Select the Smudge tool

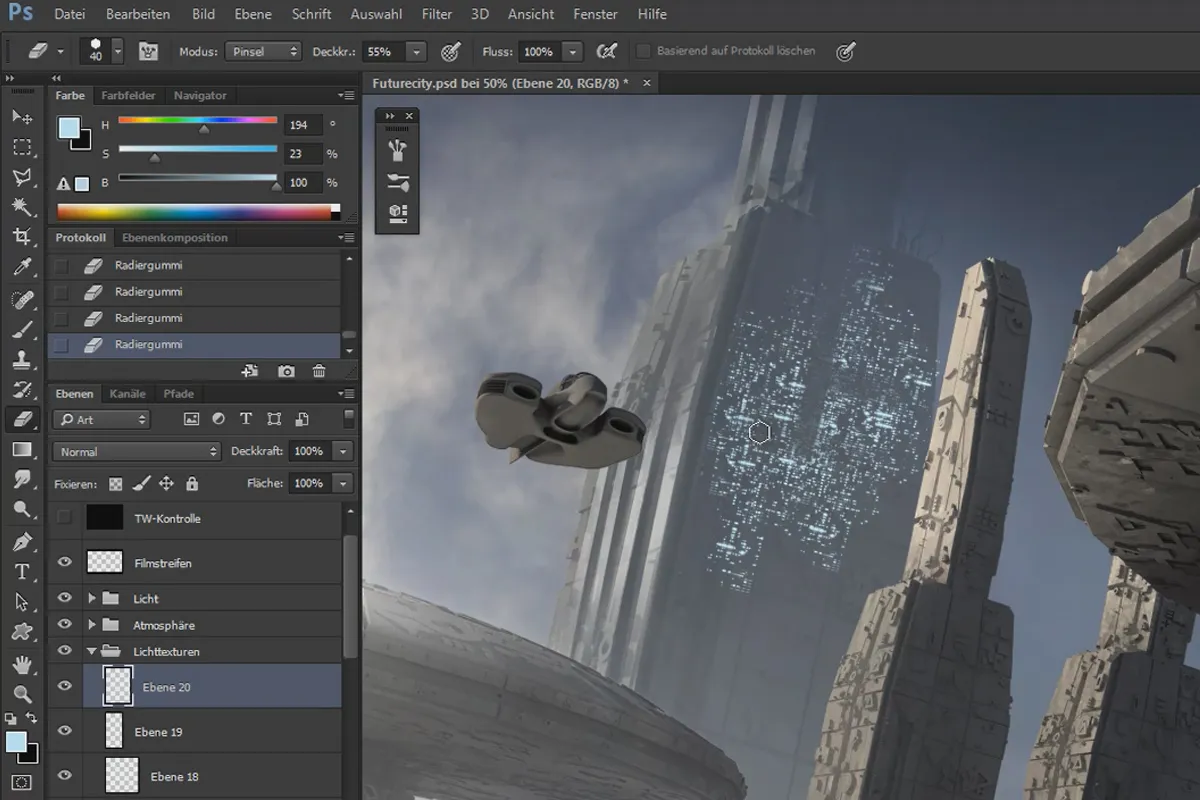21,480
